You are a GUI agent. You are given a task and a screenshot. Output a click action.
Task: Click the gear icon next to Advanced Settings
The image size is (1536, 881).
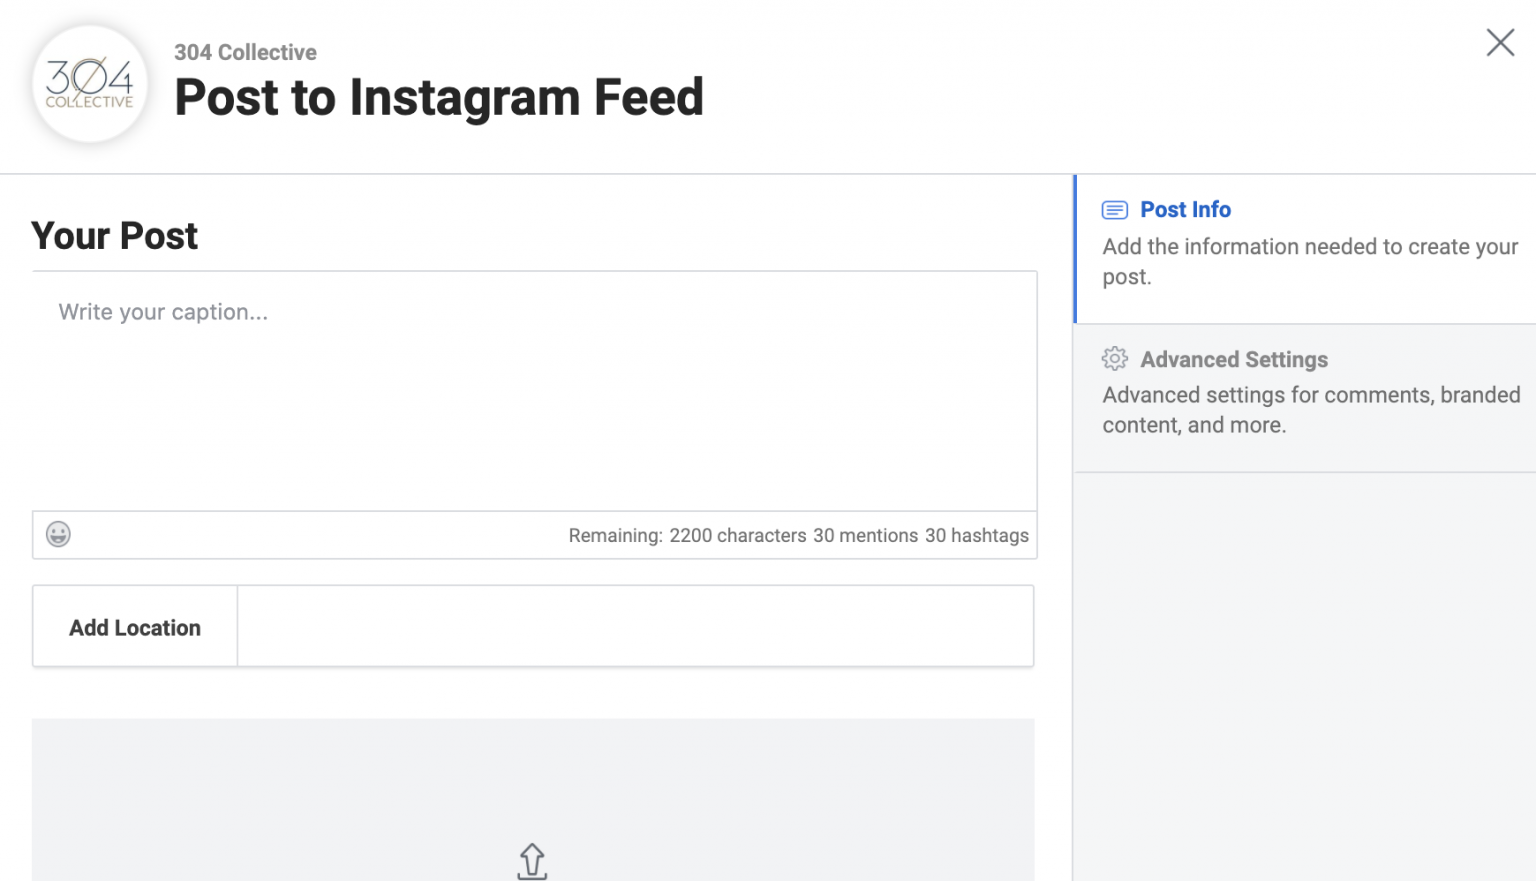pyautogui.click(x=1114, y=359)
